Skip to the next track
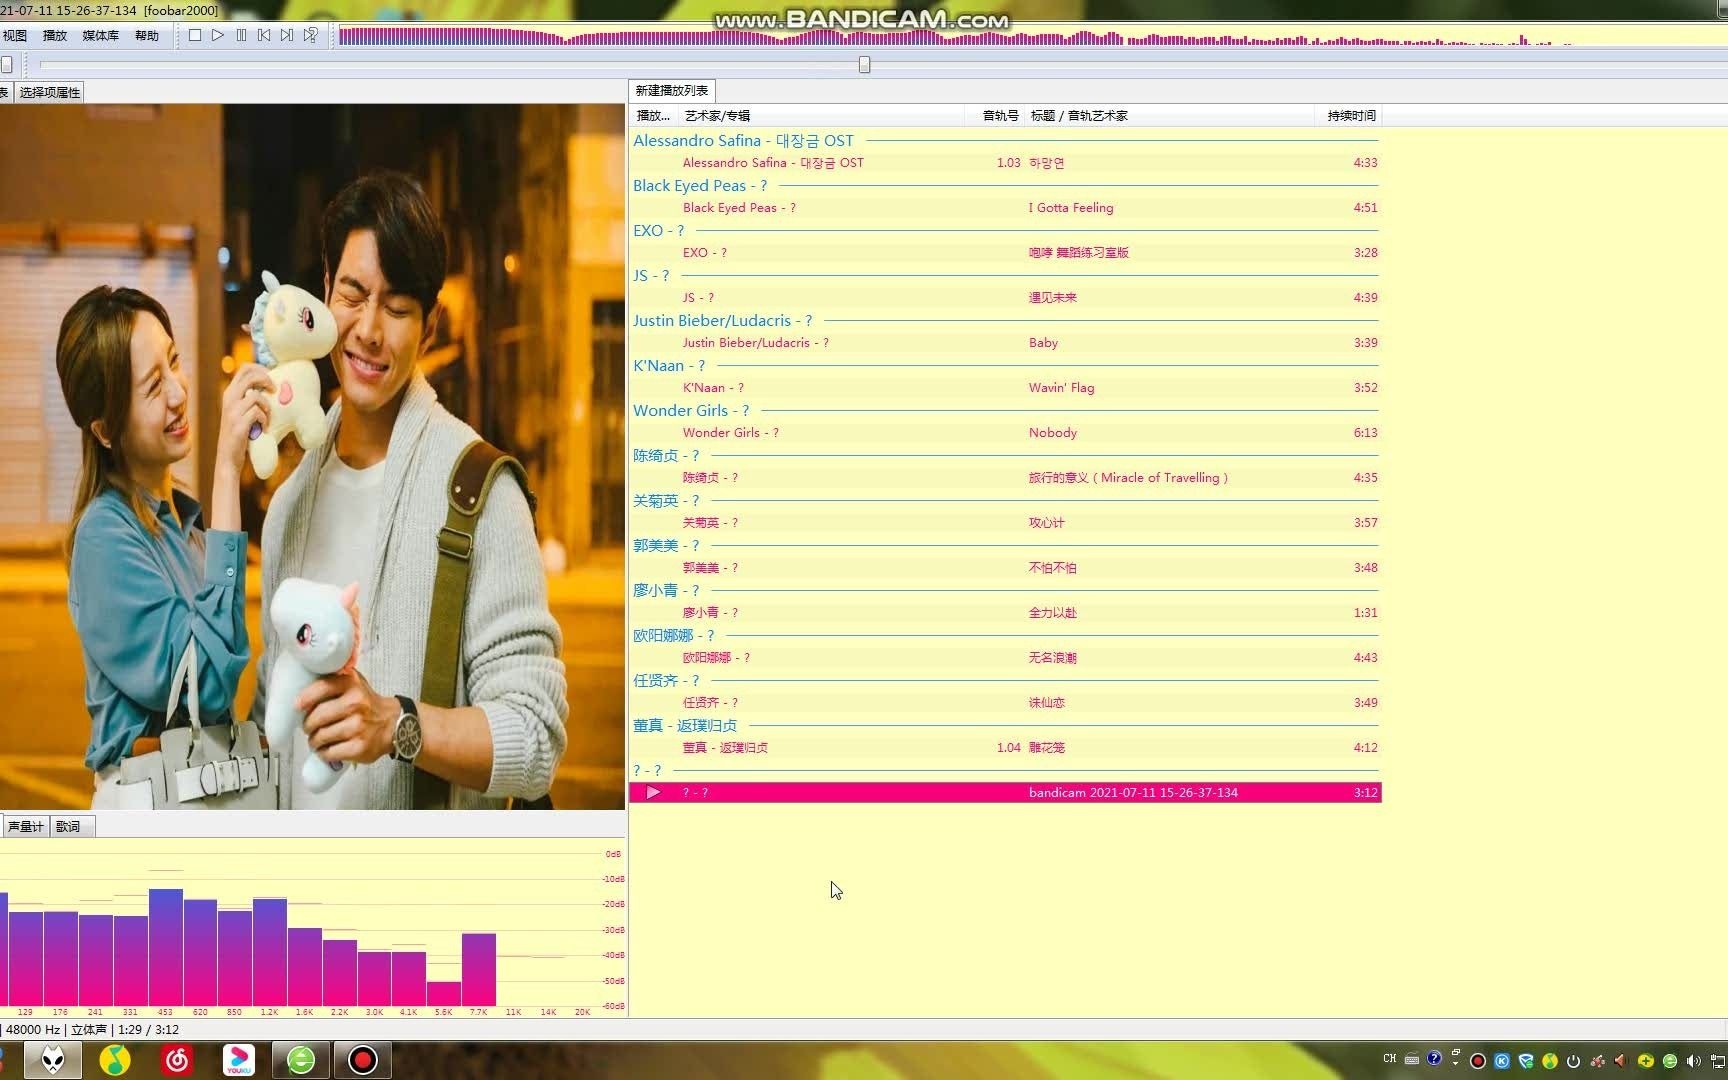 [x=287, y=36]
